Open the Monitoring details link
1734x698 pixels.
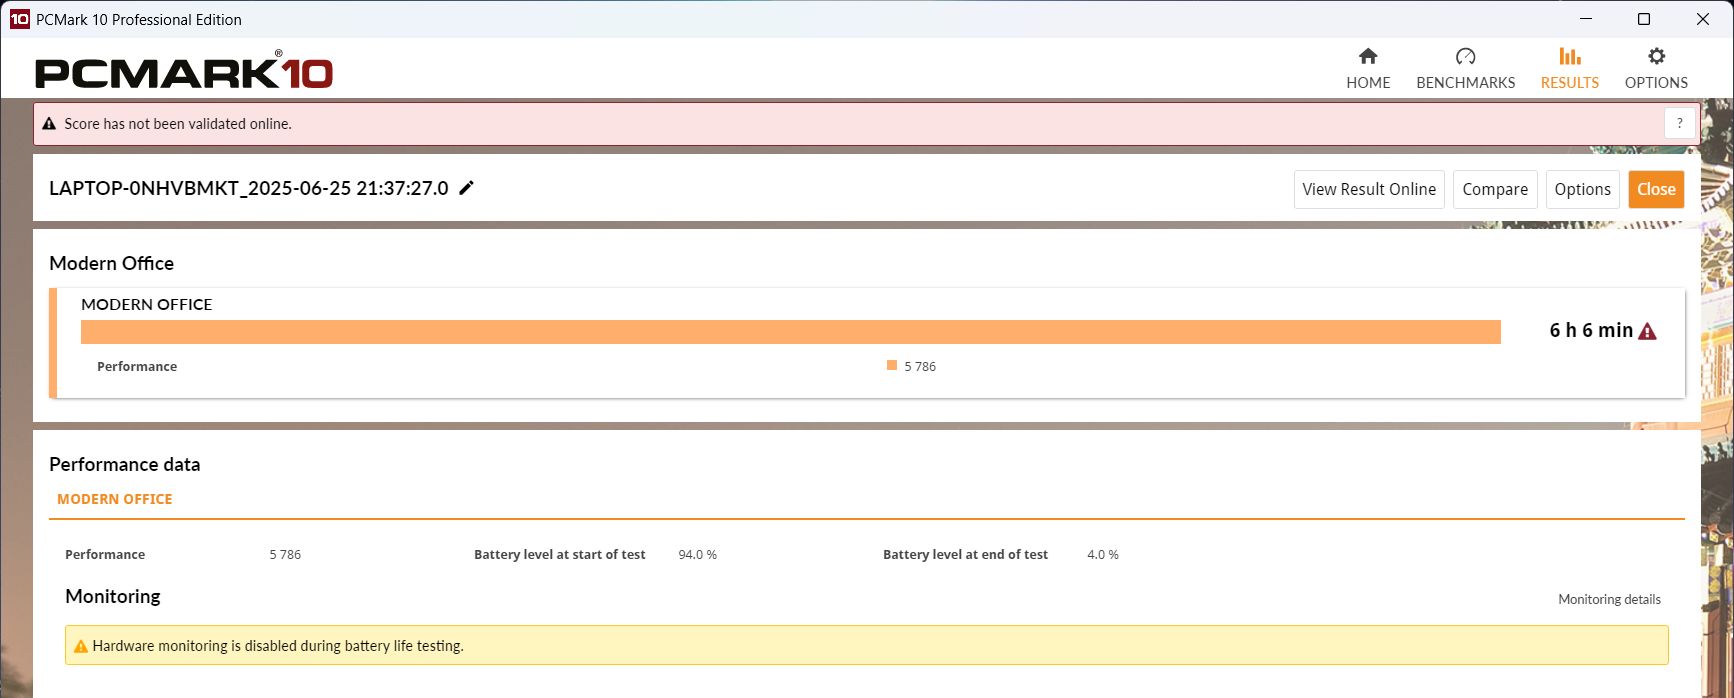pos(1609,599)
